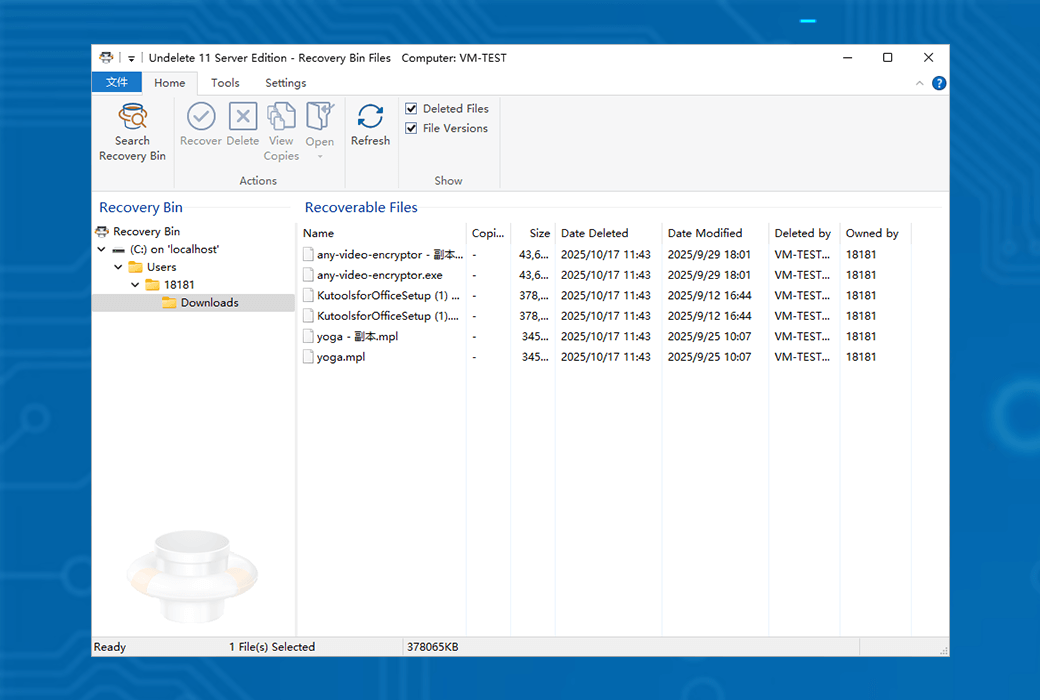Screen dimensions: 1040x700
Task: Collapse the ribbon with the chevron arrow
Action: [920, 84]
